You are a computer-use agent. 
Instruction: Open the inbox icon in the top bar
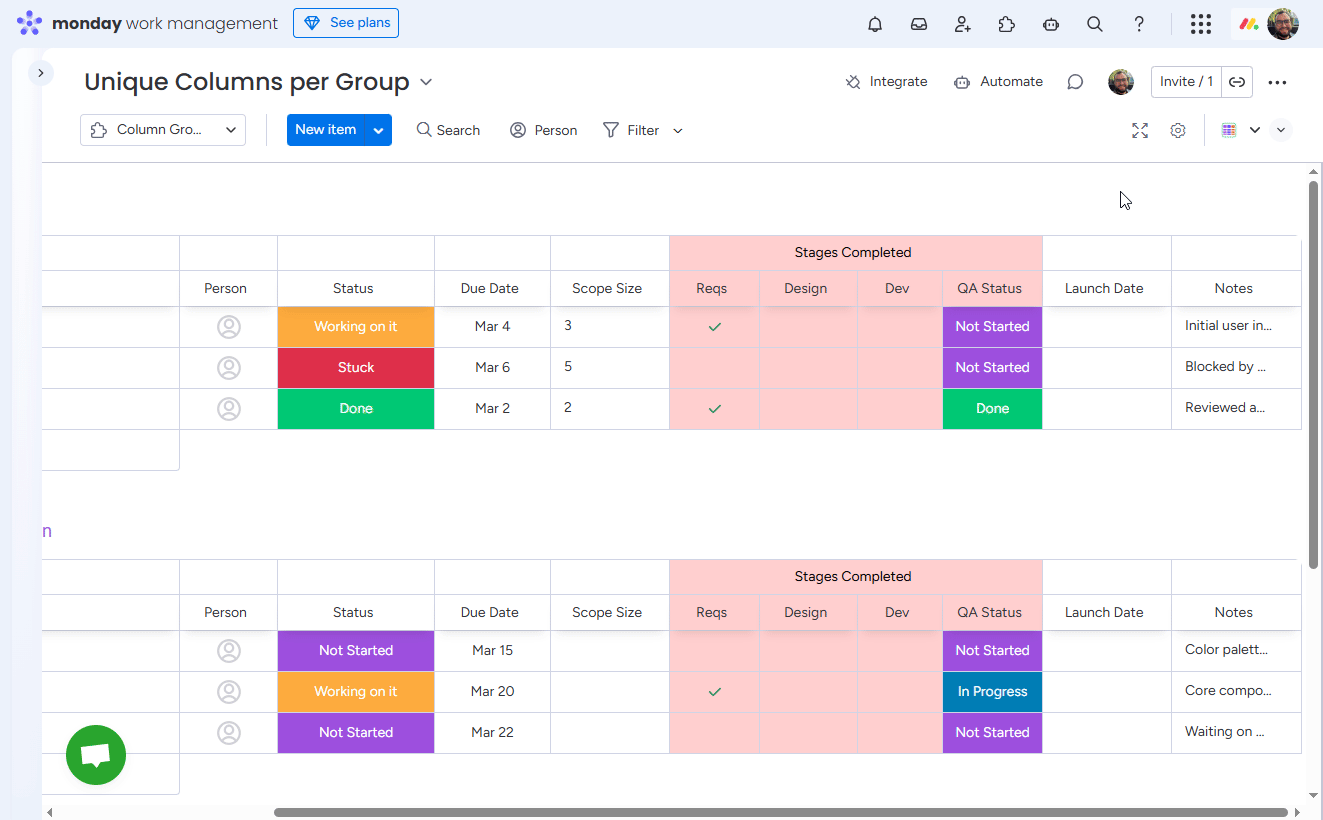pyautogui.click(x=919, y=24)
